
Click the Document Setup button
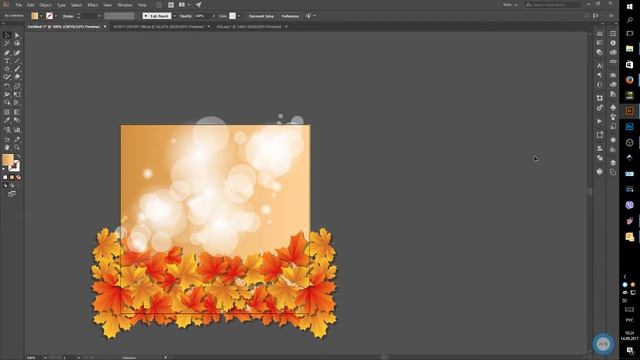pos(261,16)
